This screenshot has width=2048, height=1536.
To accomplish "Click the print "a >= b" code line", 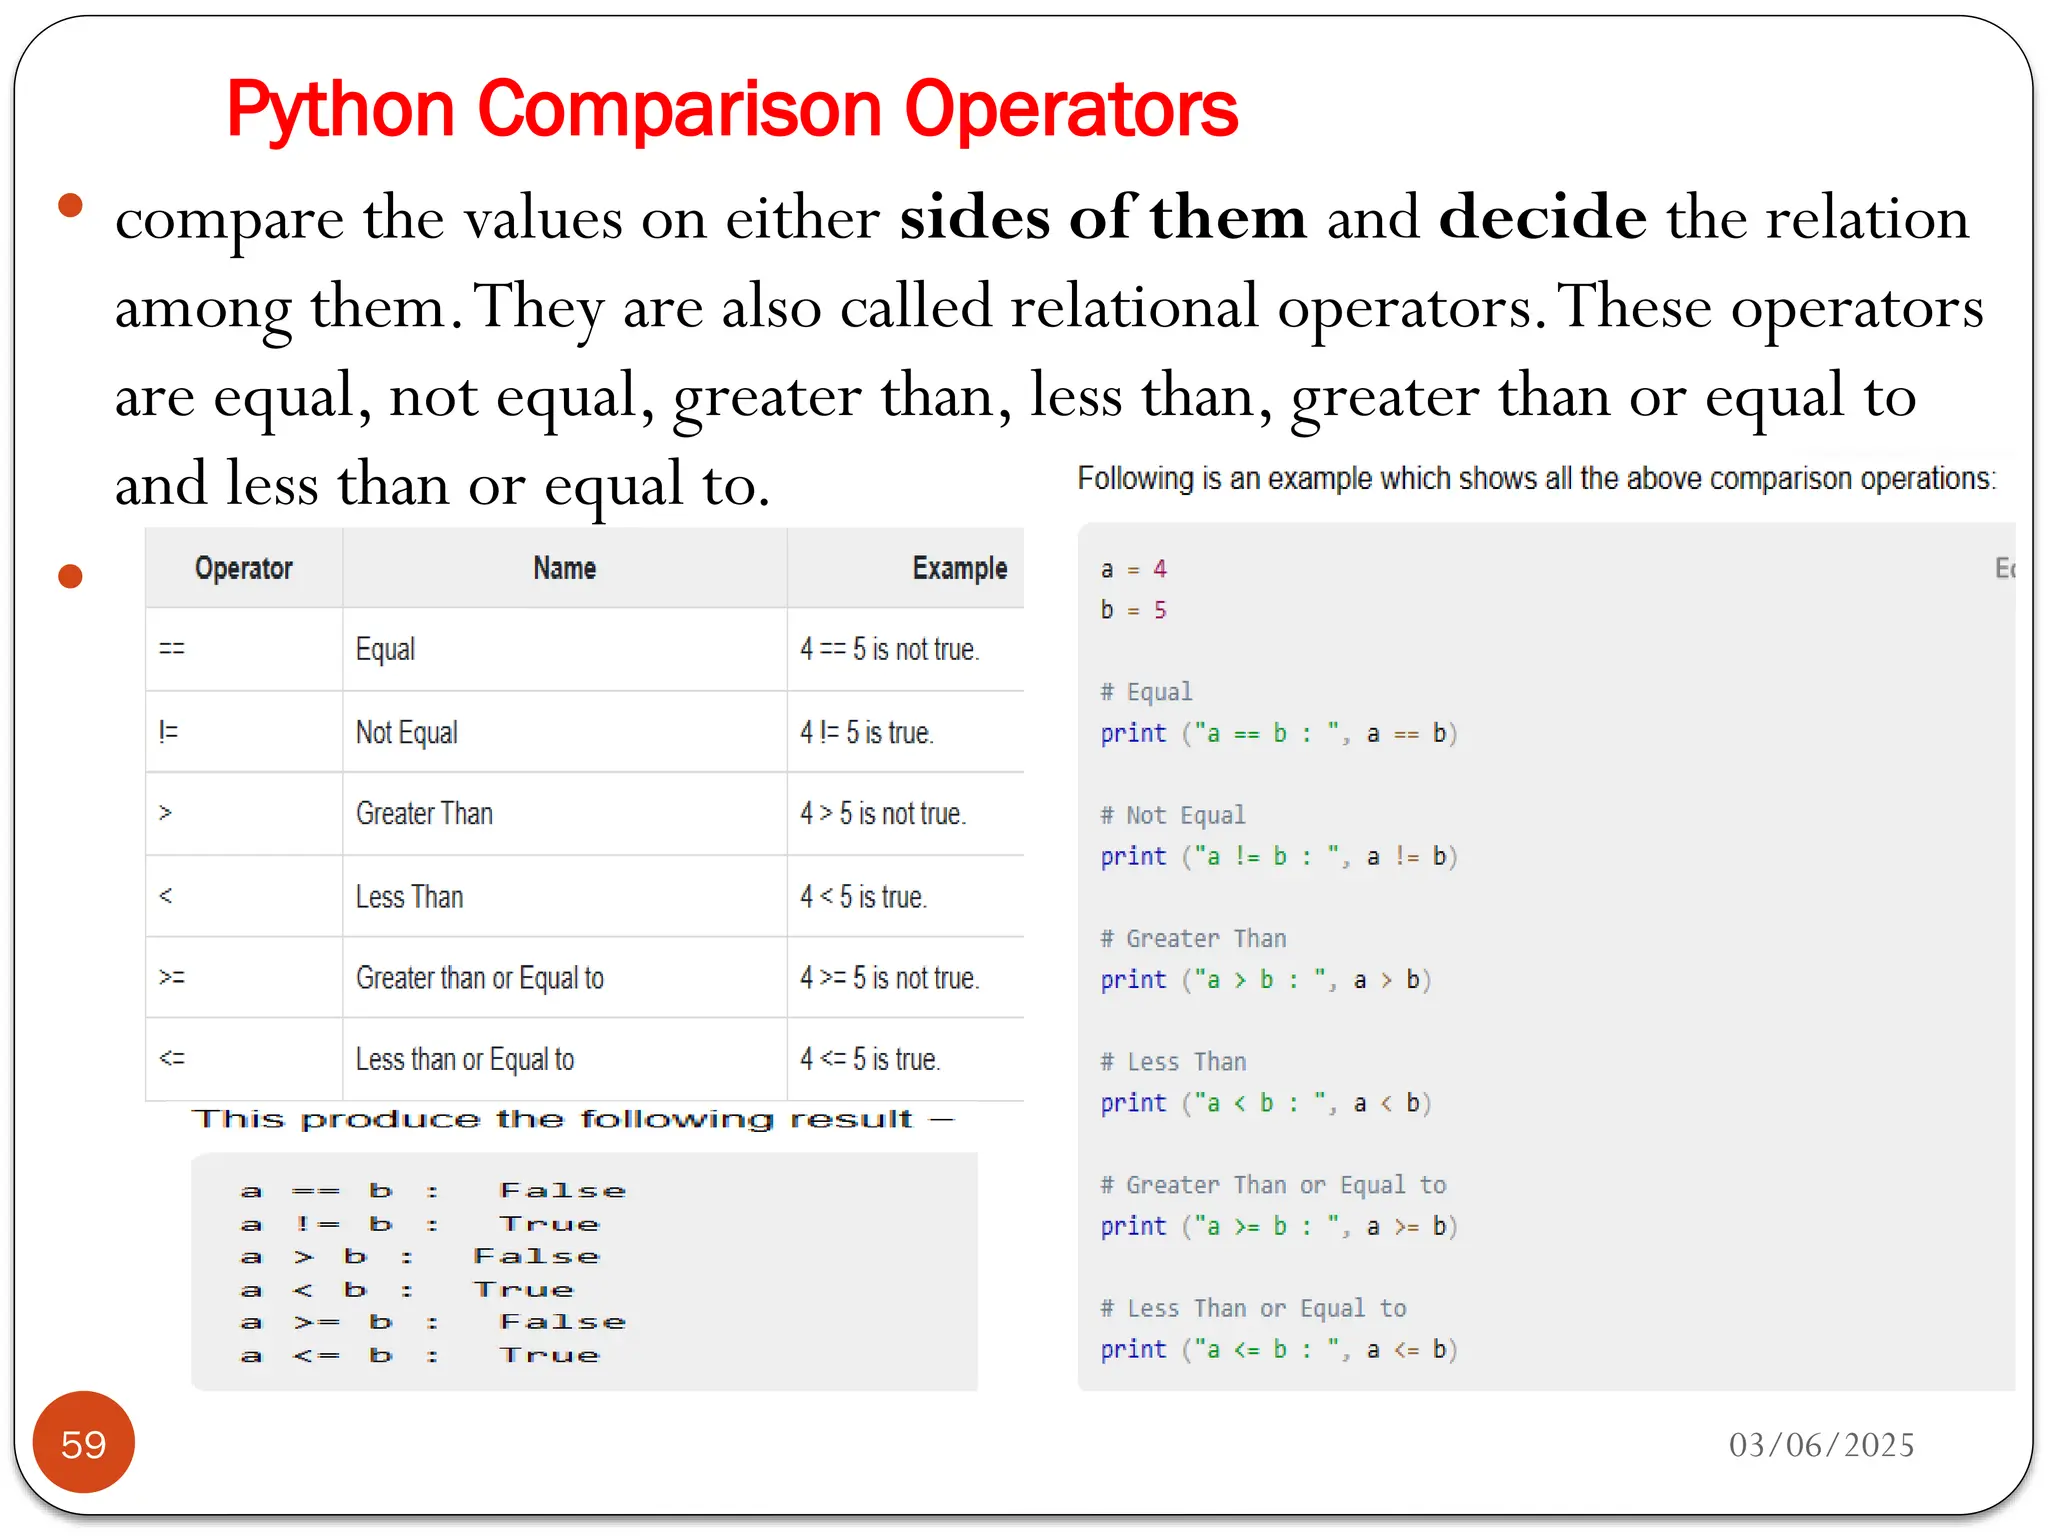I will (1279, 1227).
